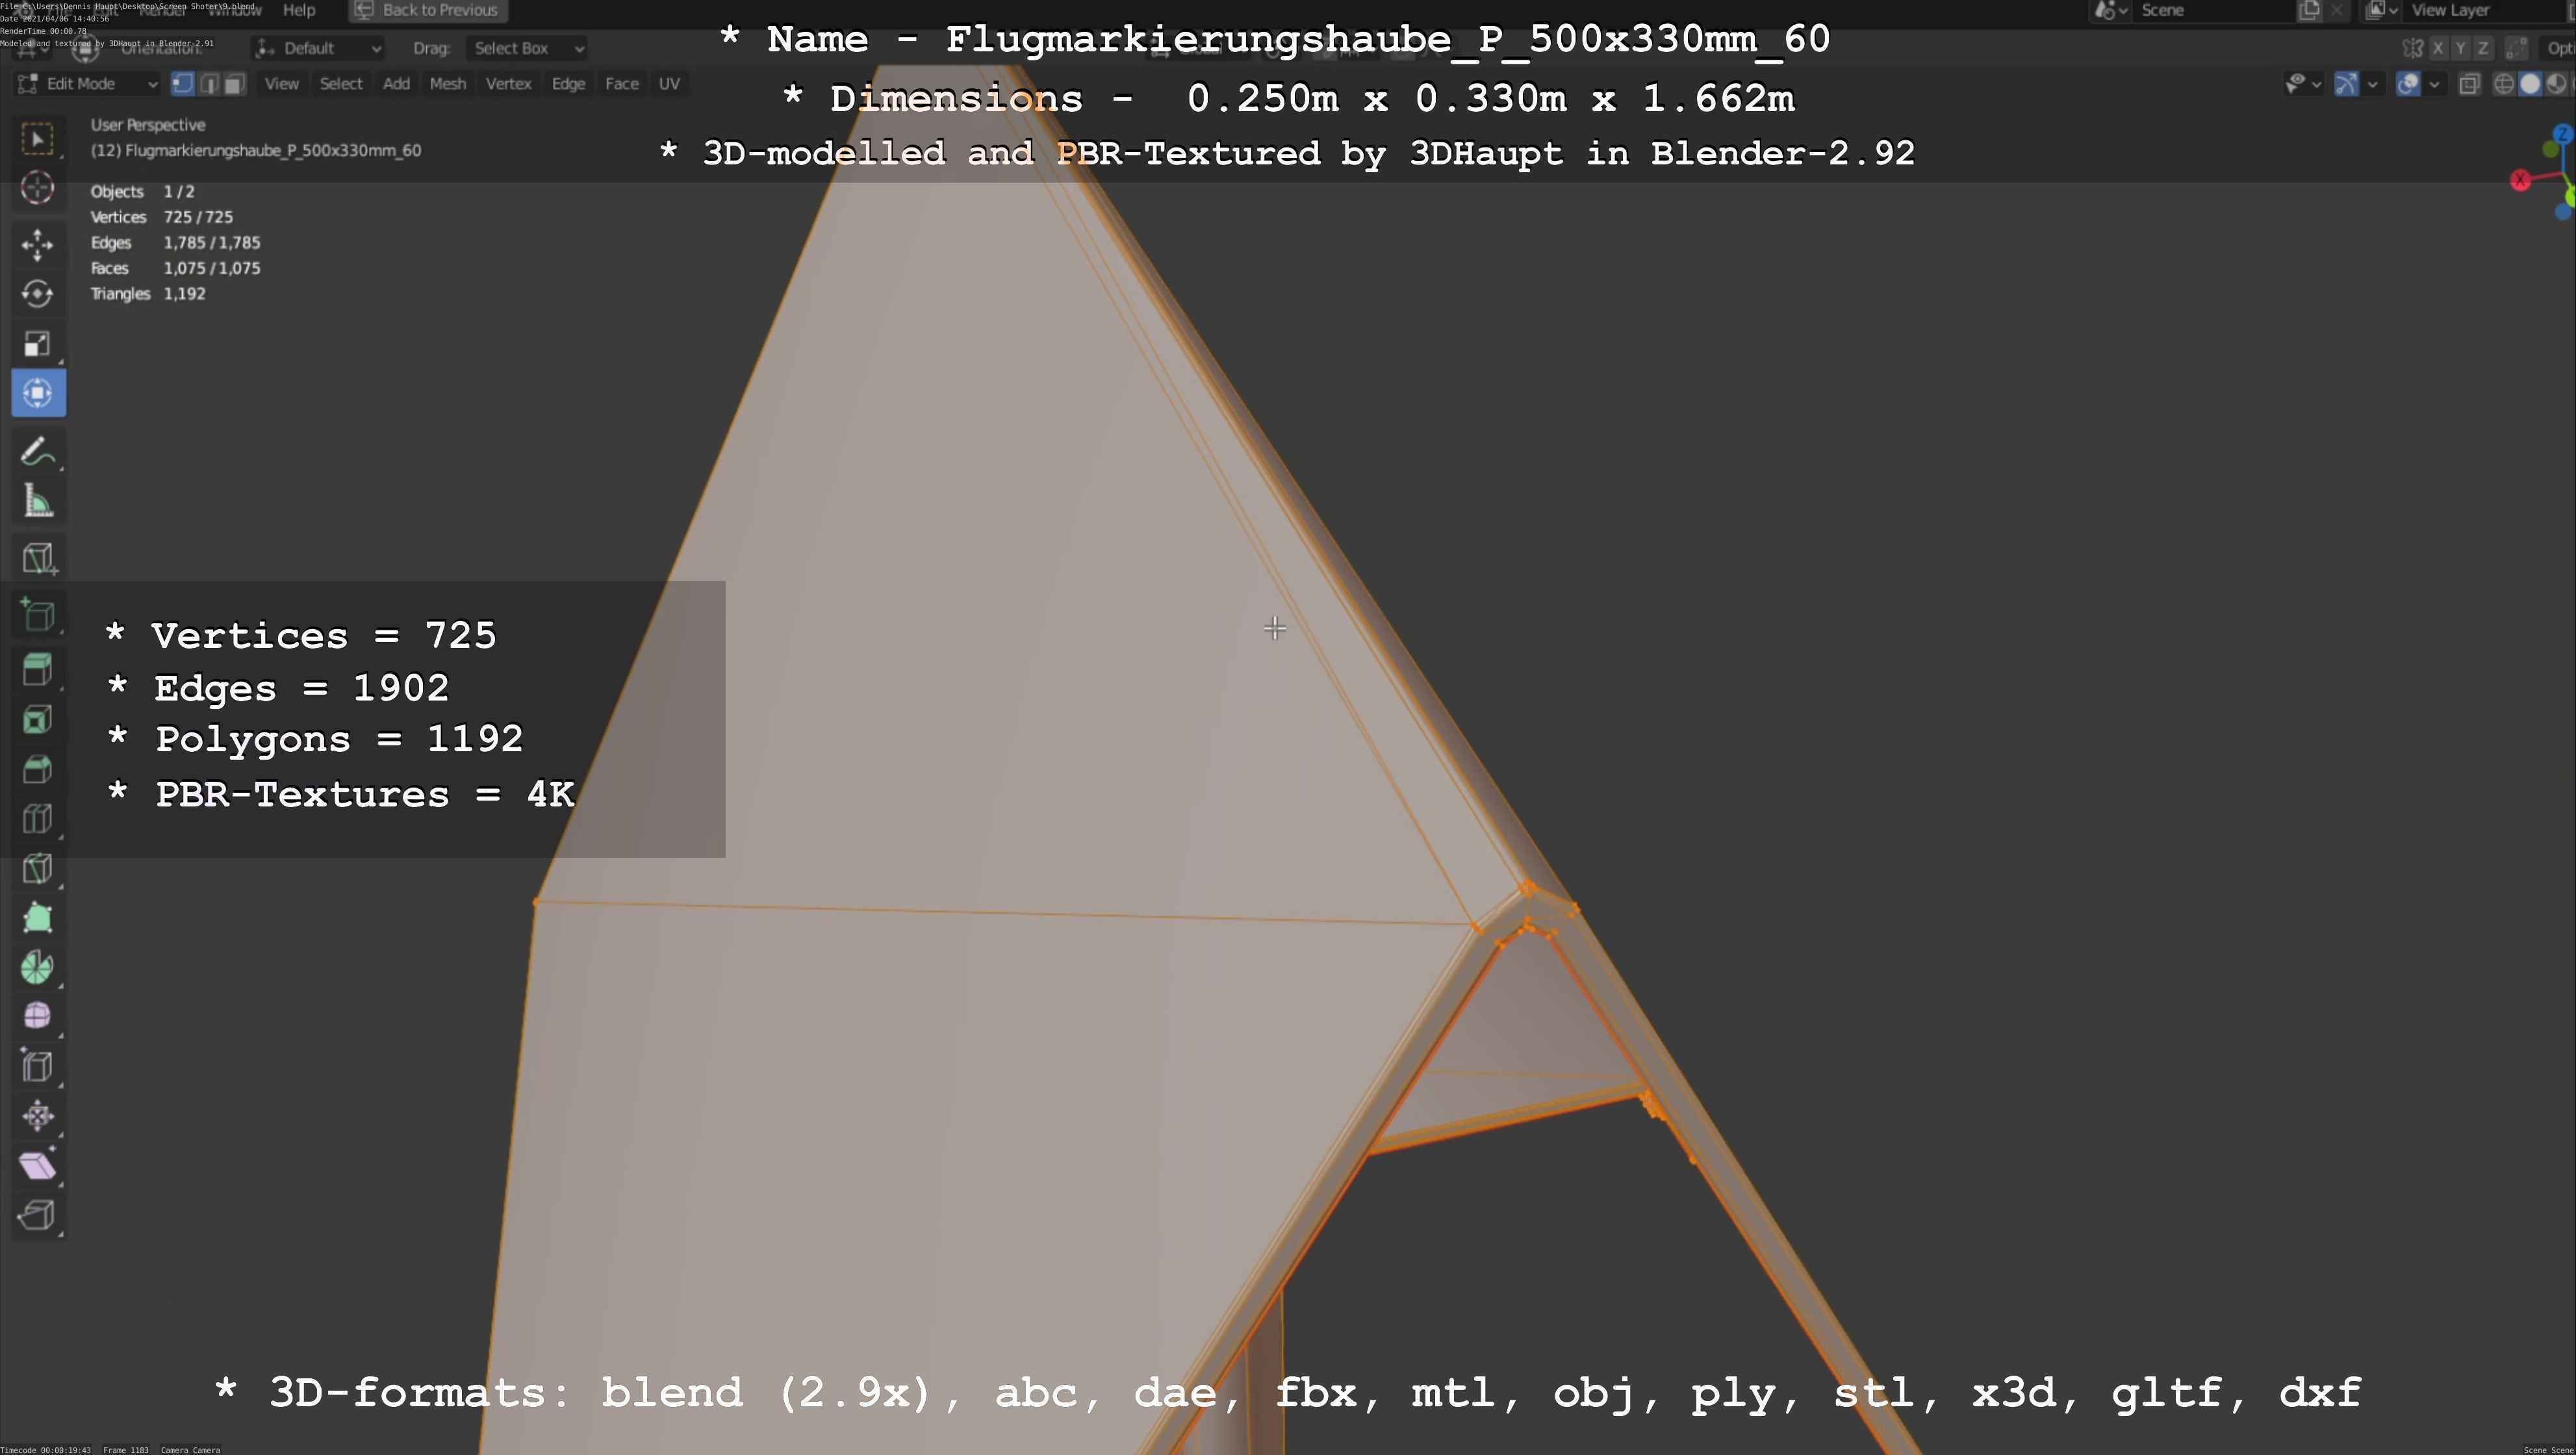The height and width of the screenshot is (1455, 2576).
Task: Switch to the Scale tool
Action: (x=38, y=344)
